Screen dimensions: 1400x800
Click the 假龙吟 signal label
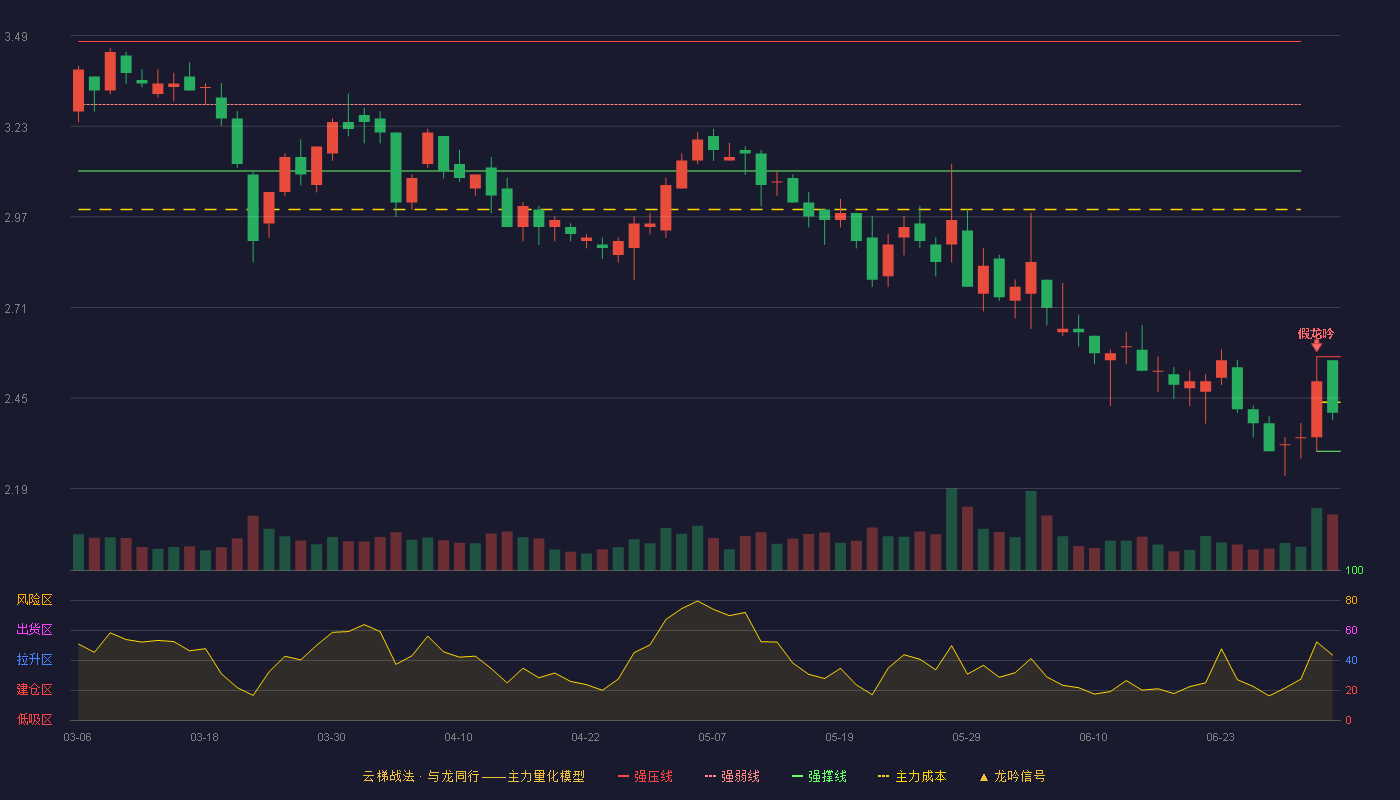click(1316, 334)
